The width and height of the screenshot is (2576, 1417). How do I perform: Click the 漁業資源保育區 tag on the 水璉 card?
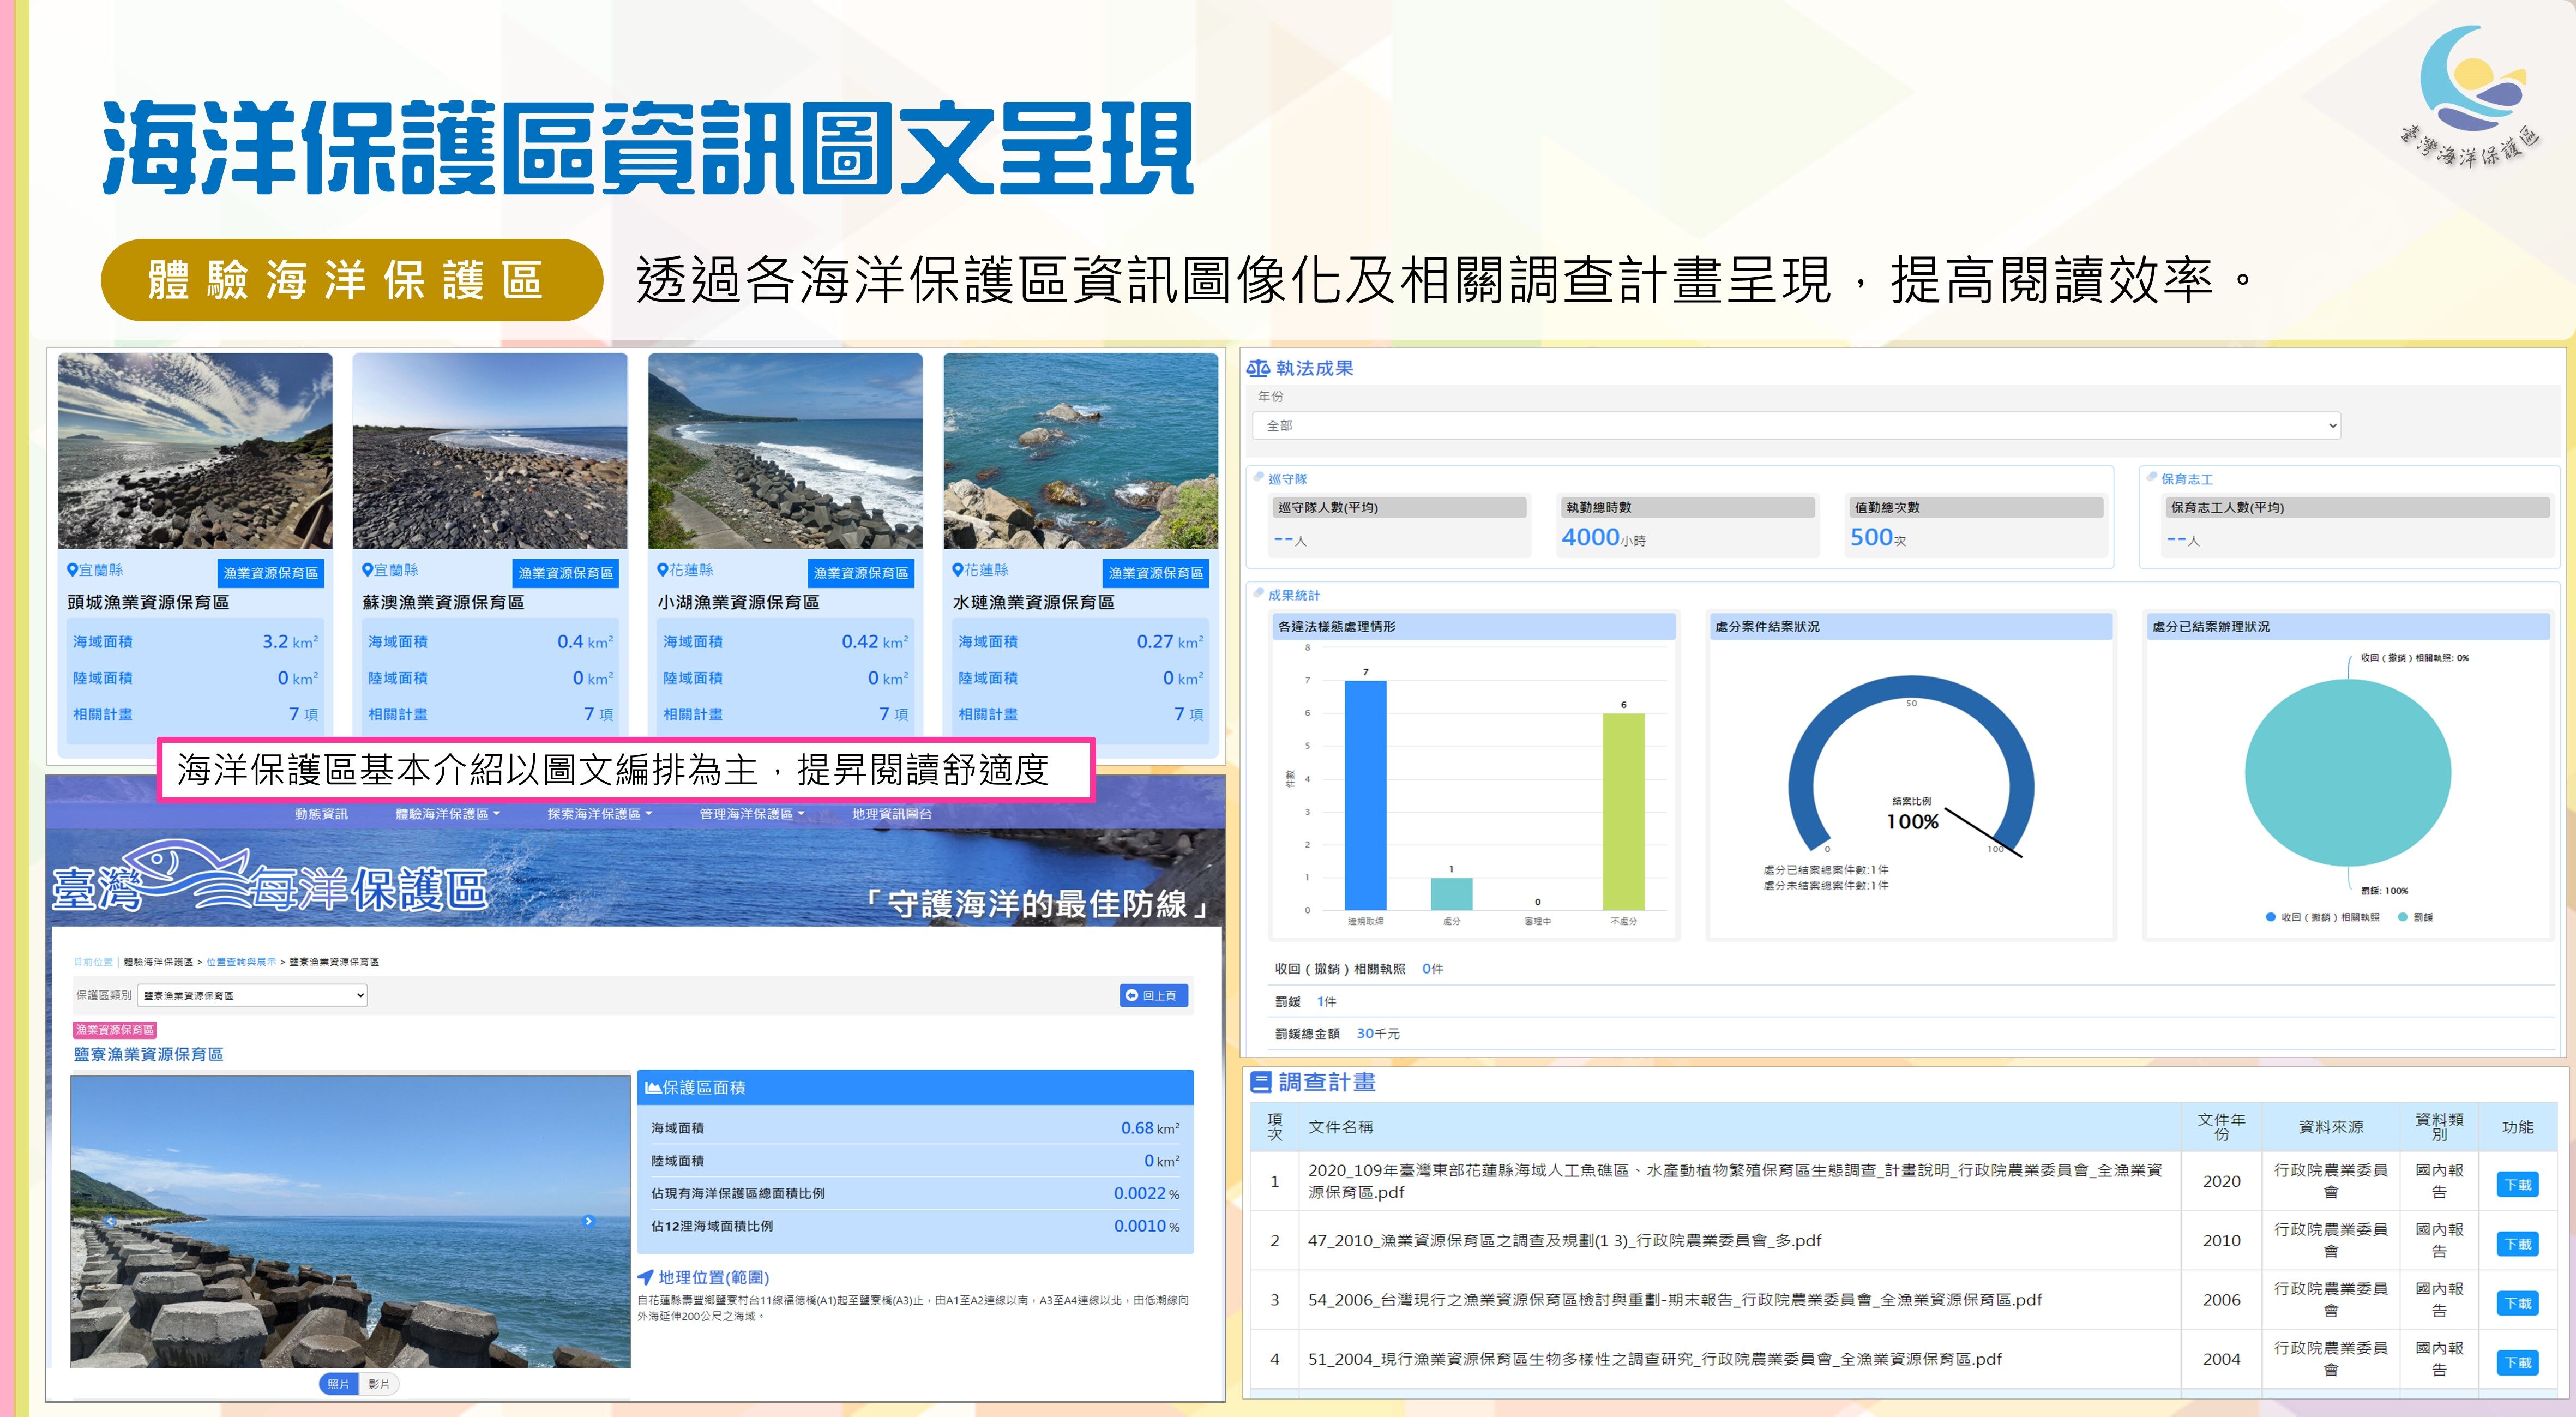point(1156,573)
